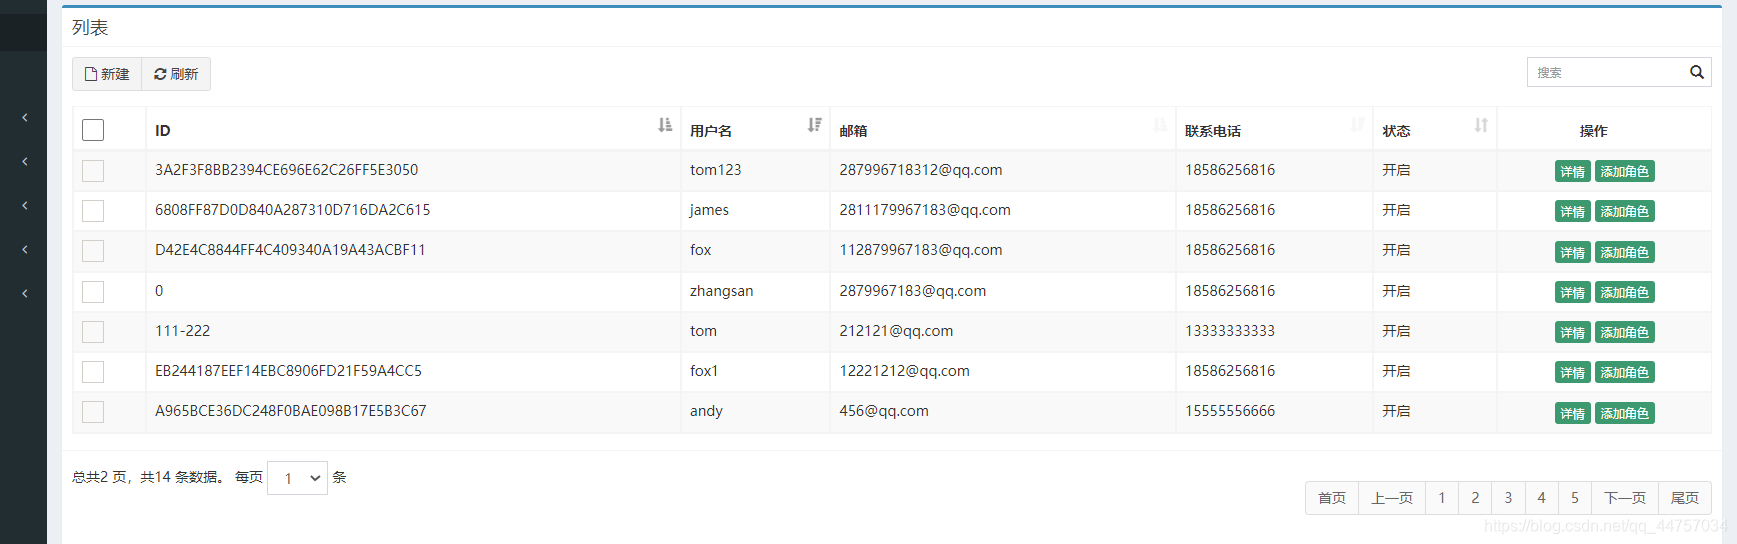
Task: Select phone number 13333333333
Action: tap(1230, 331)
